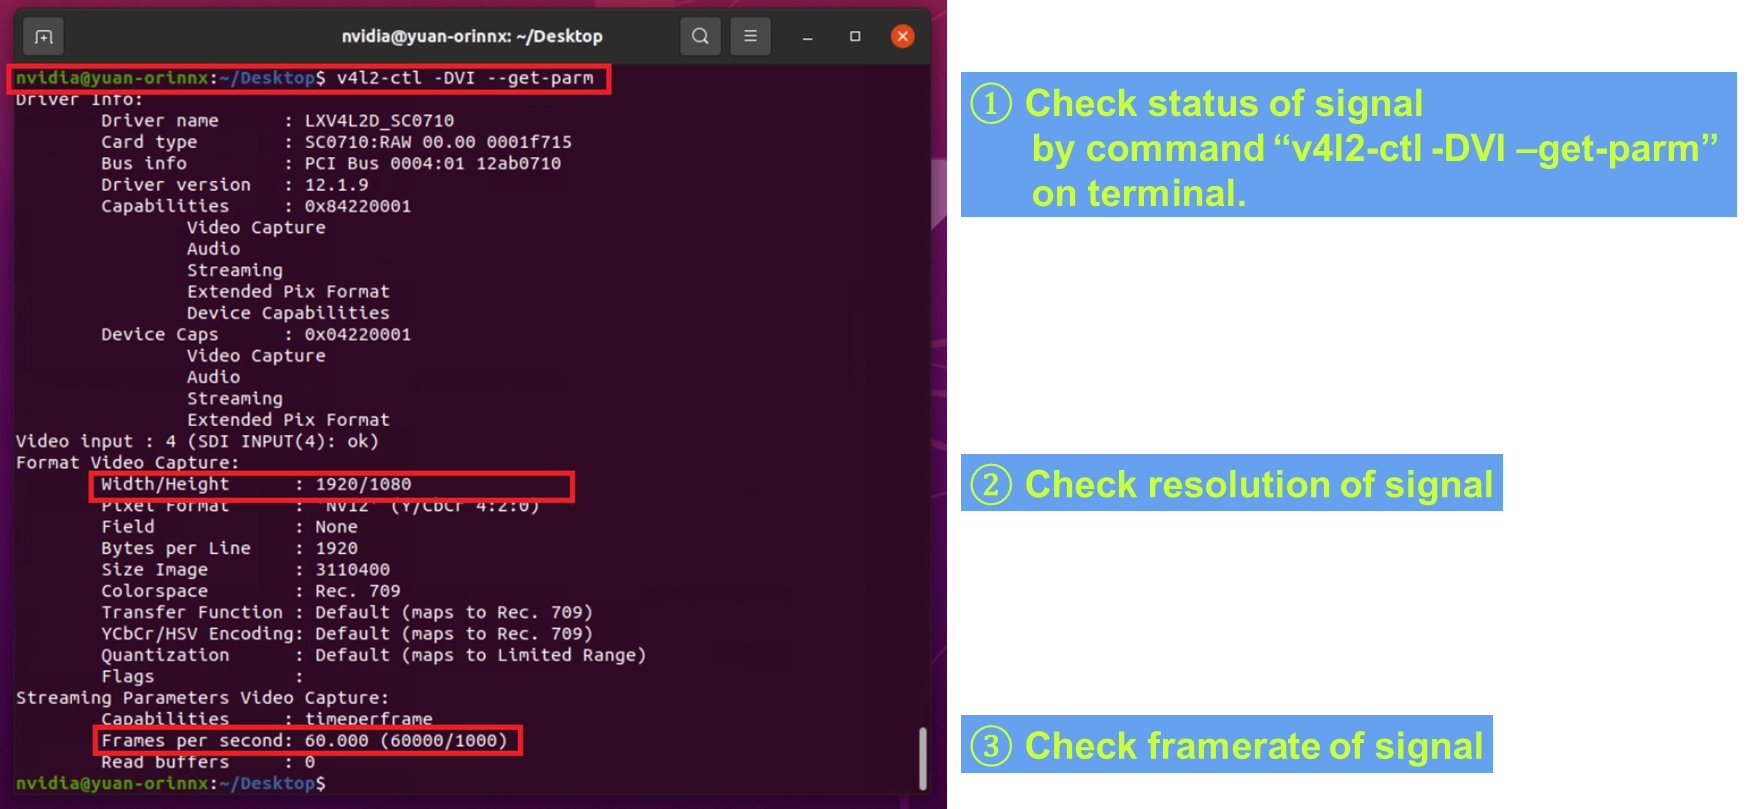Click the Driver name LXV4L2D_SC0710 line
Image resolution: width=1750 pixels, height=809 pixels.
tap(277, 121)
